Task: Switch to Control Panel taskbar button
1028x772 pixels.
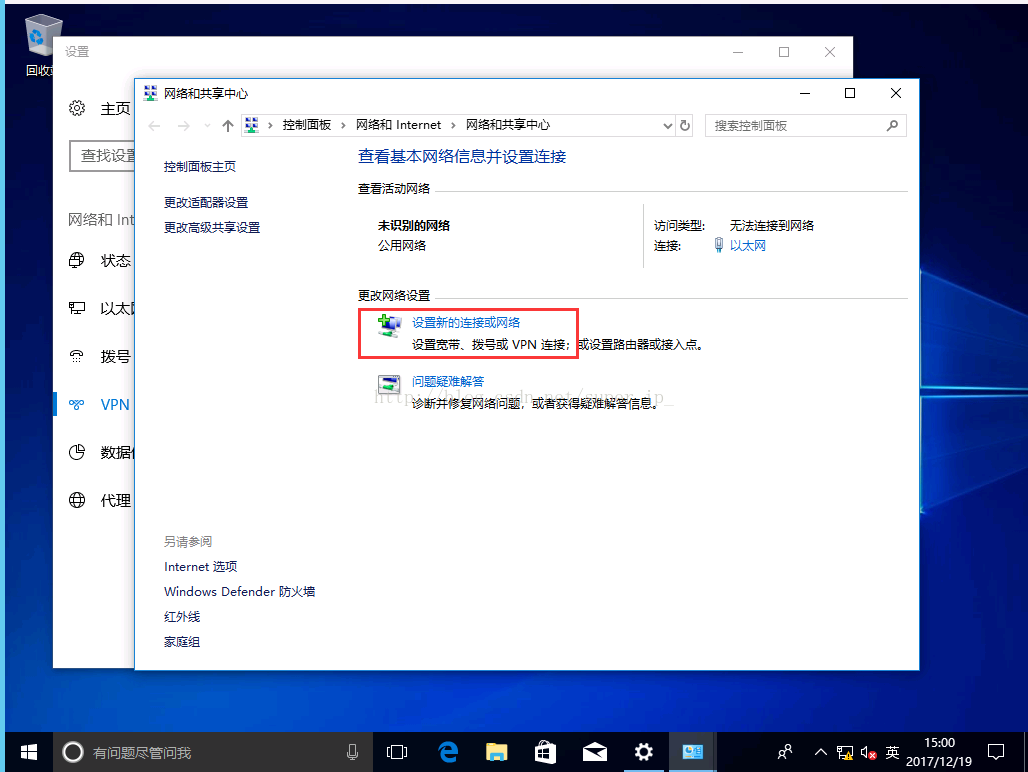Action: point(692,752)
